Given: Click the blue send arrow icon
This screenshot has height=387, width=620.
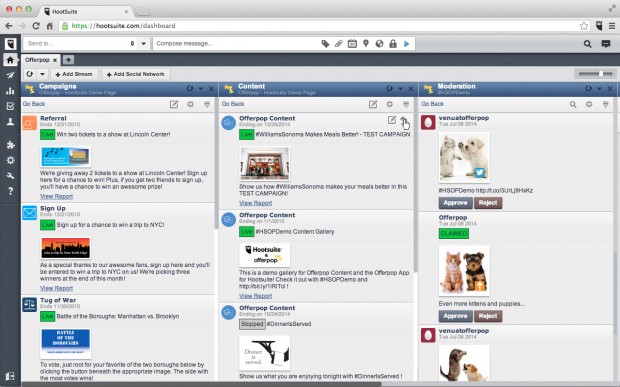Looking at the screenshot, I should tap(406, 43).
